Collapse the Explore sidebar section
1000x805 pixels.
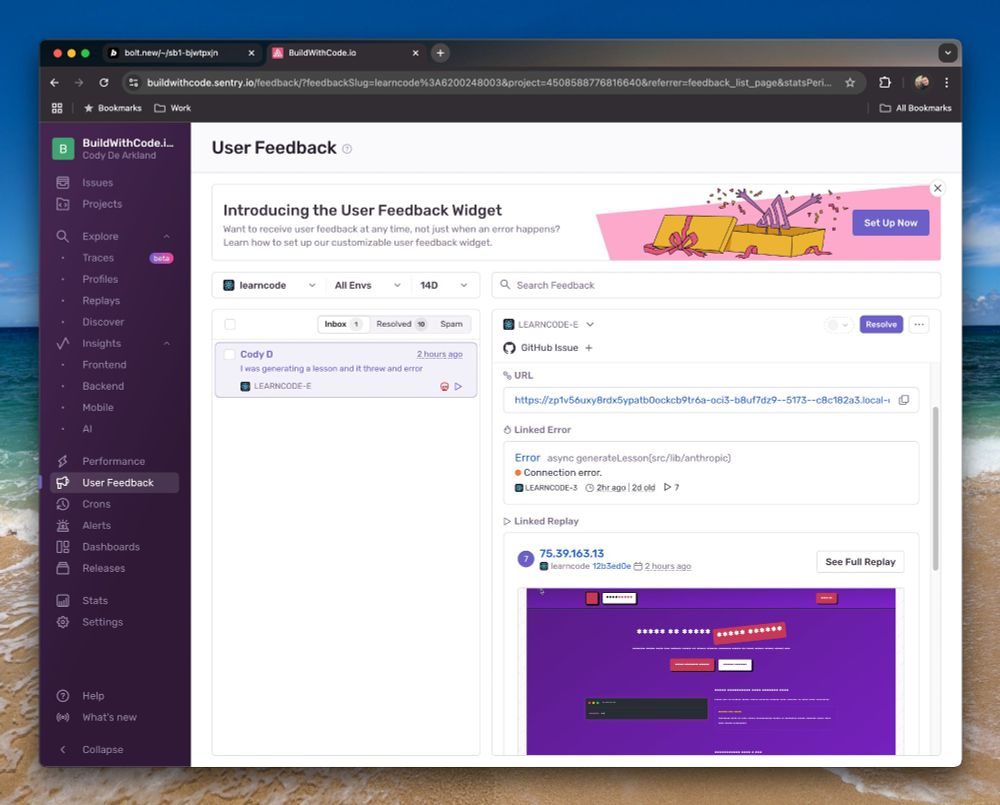point(166,236)
